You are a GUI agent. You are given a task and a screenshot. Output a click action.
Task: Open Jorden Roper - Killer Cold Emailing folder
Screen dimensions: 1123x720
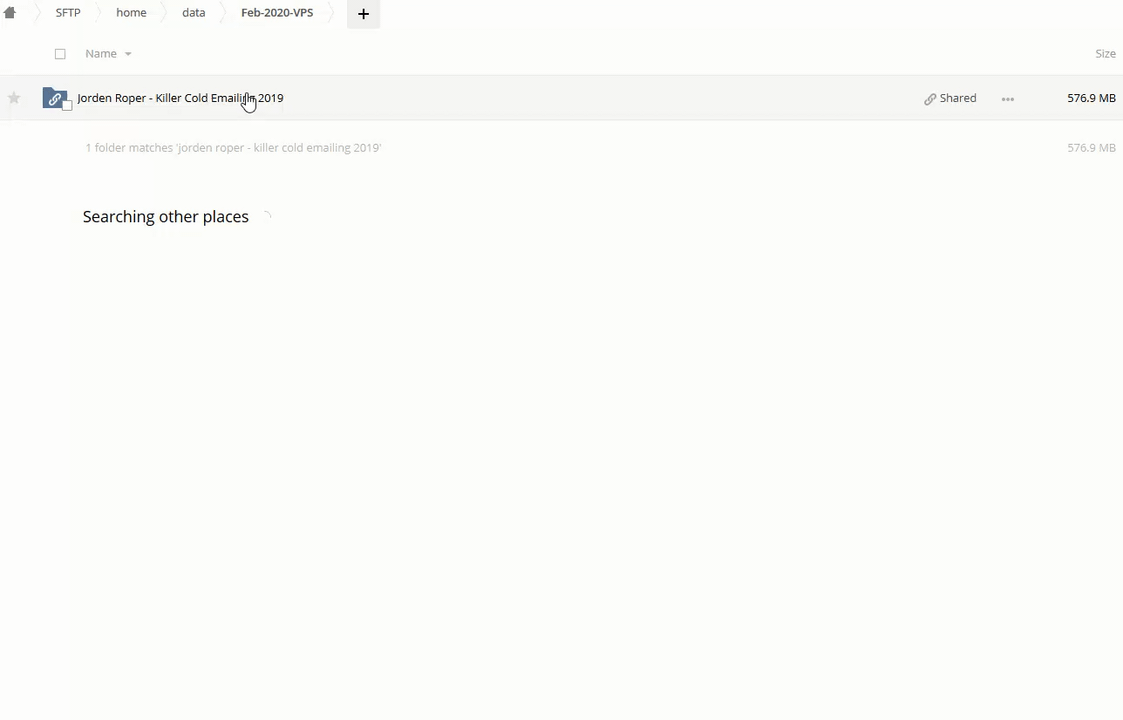click(x=180, y=98)
